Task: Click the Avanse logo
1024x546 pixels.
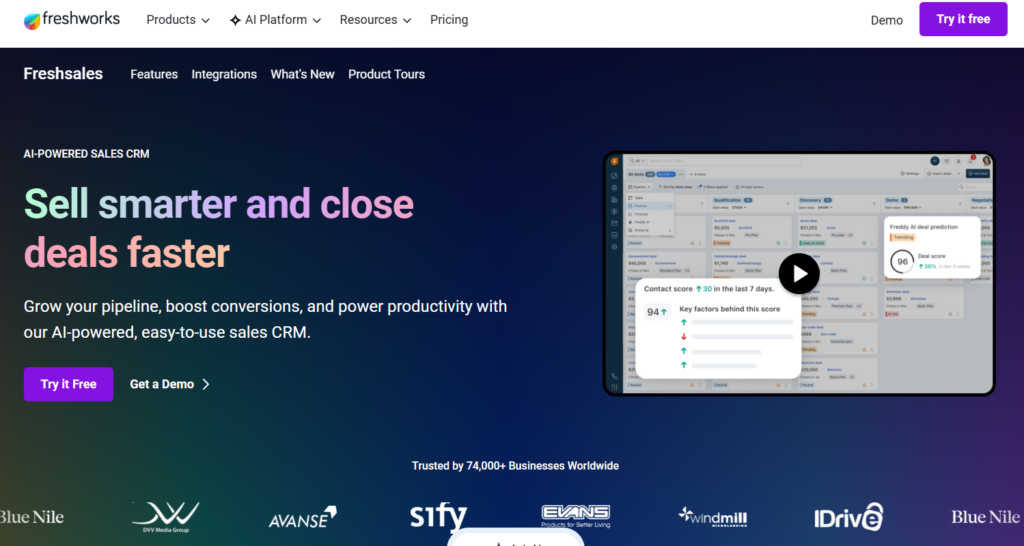Action: coord(303,517)
